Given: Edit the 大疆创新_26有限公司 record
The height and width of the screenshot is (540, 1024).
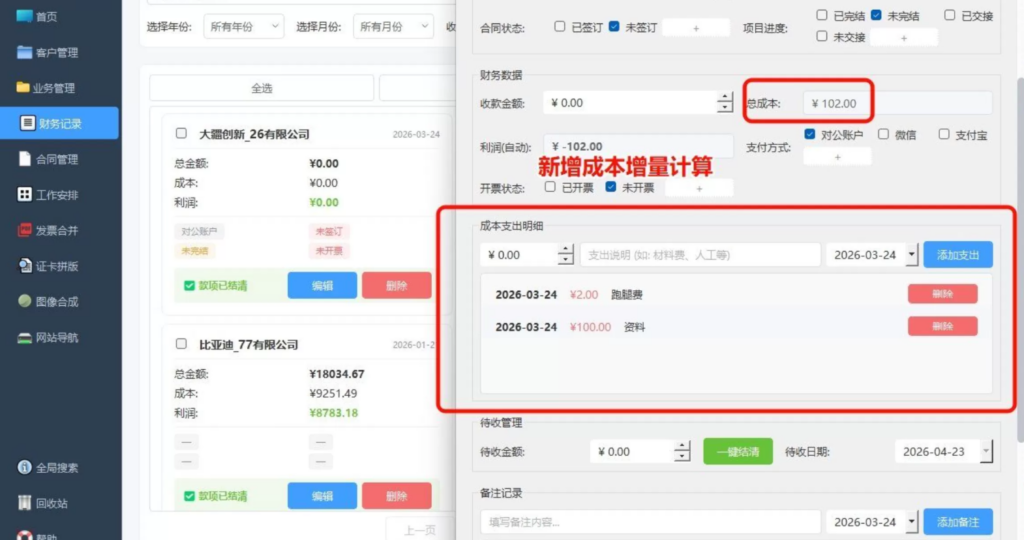Looking at the screenshot, I should [x=322, y=285].
